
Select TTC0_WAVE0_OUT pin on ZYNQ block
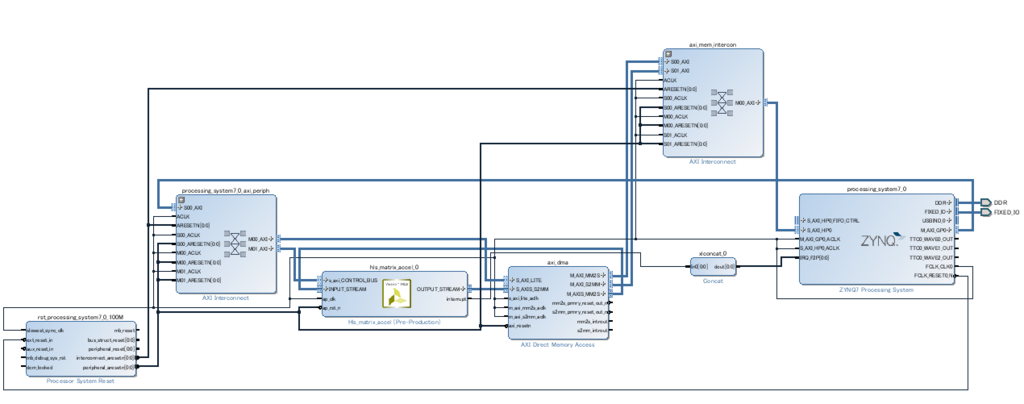coord(932,239)
